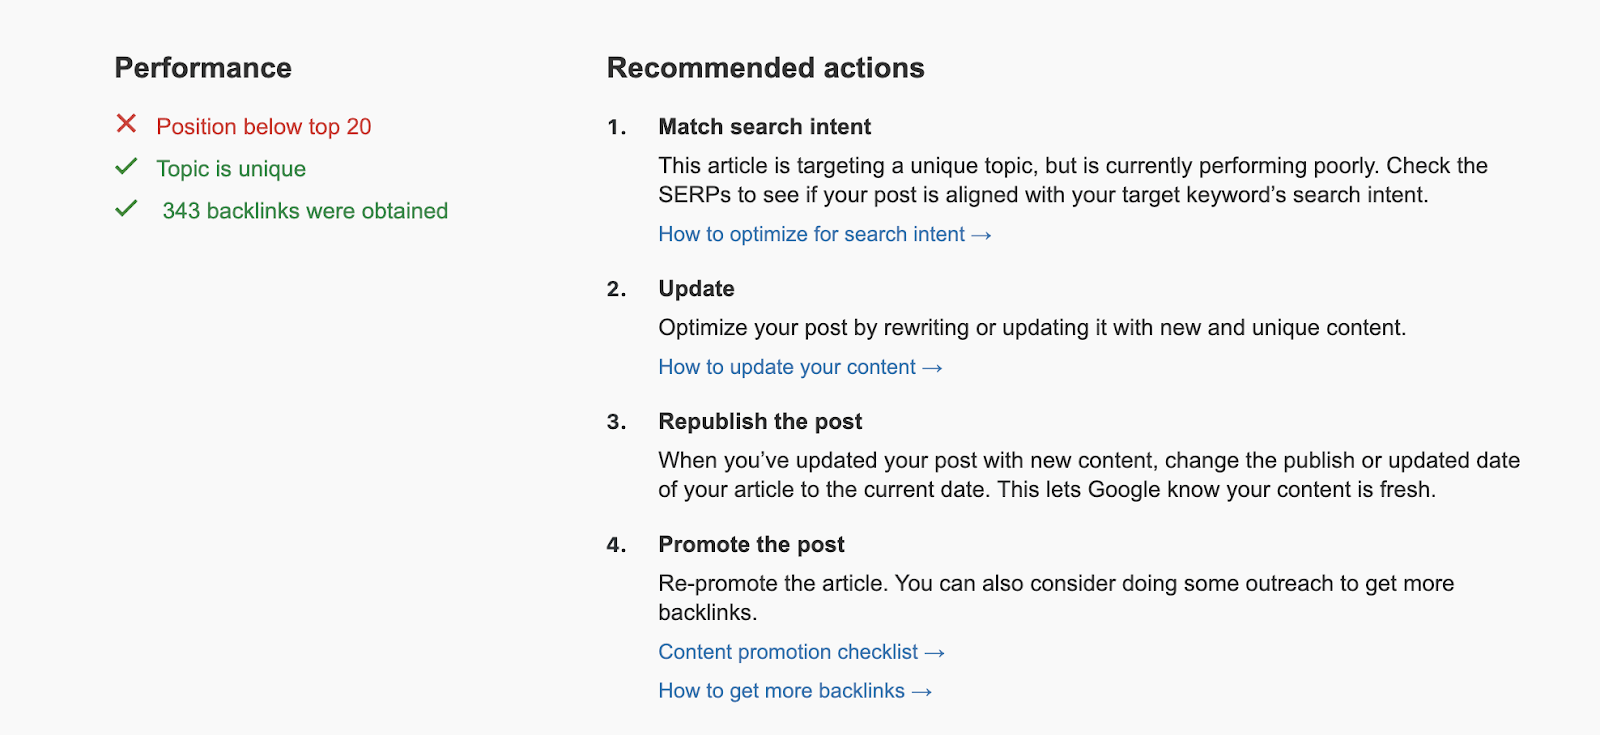Click the Update action heading
Screen dimensions: 1600x735
click(696, 289)
